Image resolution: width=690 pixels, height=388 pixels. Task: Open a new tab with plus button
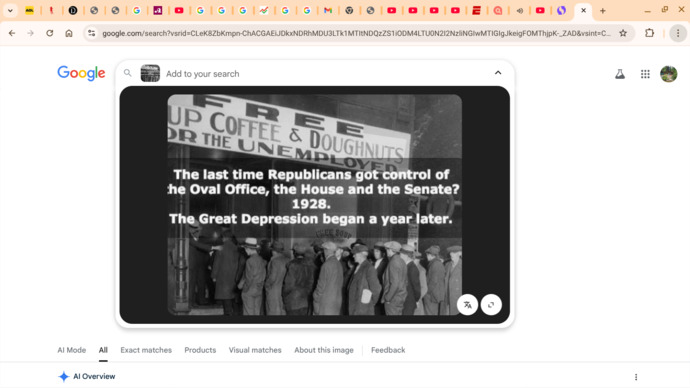[x=603, y=11]
